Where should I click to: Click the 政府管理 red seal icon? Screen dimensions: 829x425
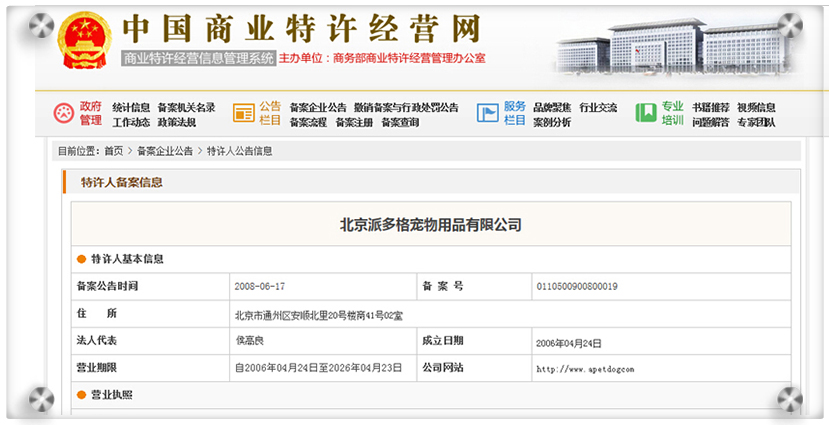(63, 114)
